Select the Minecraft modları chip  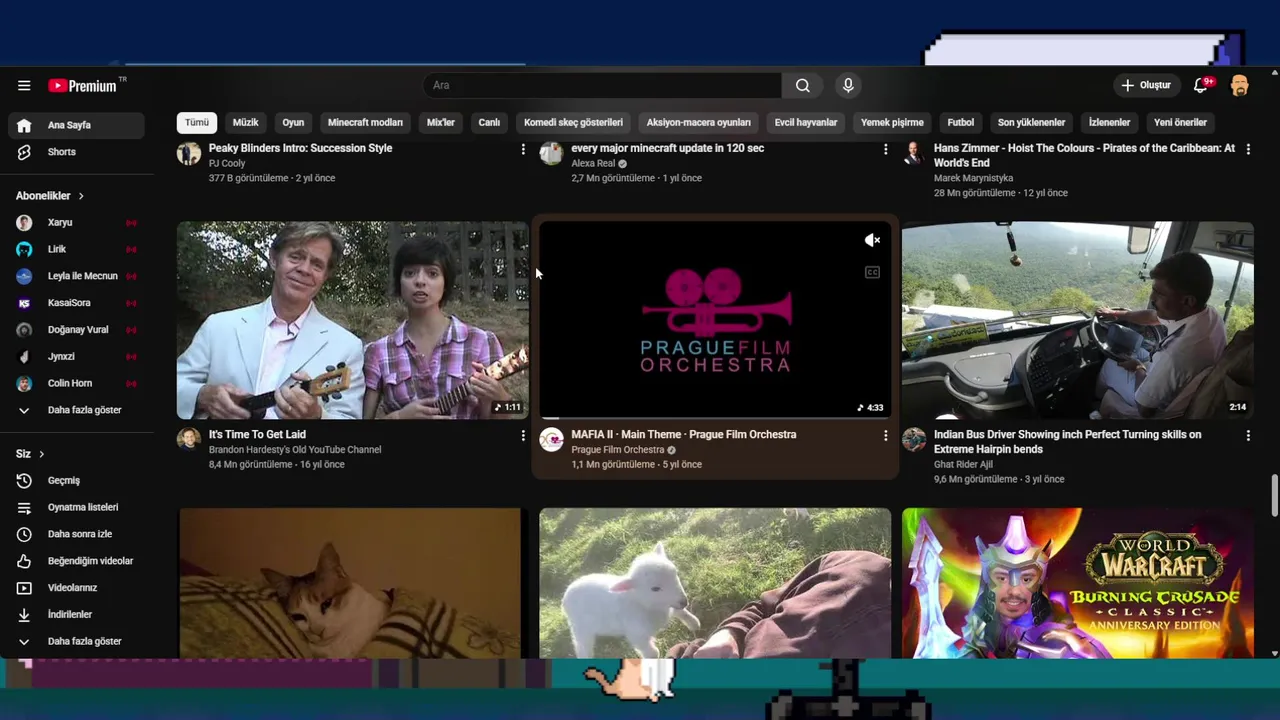[x=365, y=123]
